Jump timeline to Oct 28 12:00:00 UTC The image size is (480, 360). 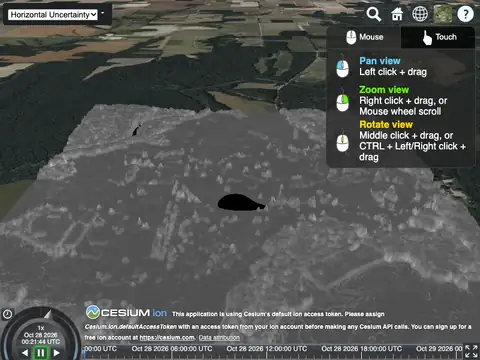pos(267,349)
